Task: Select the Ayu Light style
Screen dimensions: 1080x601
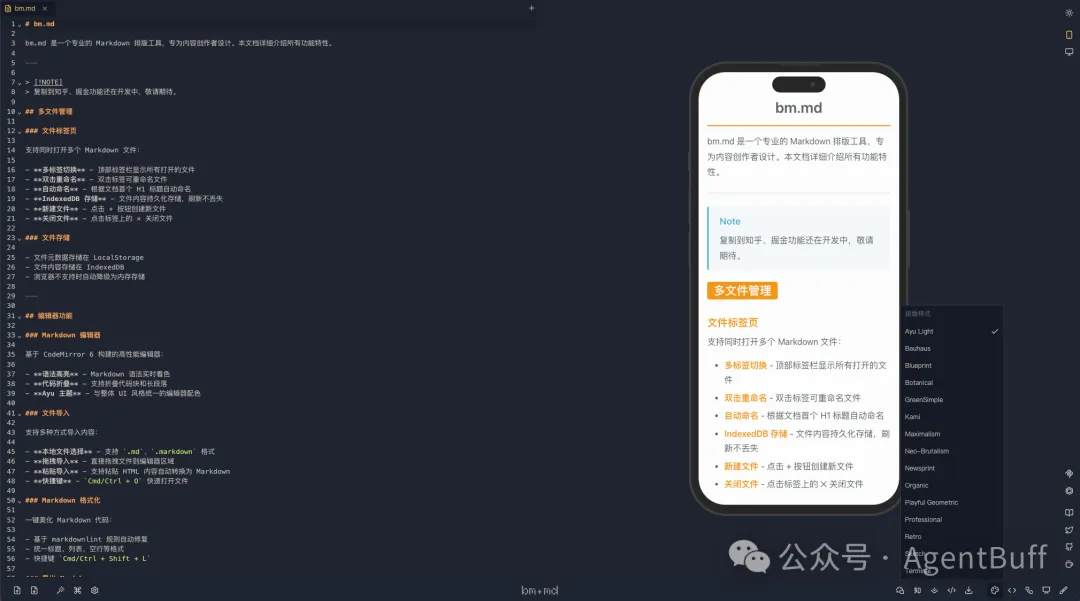Action: pyautogui.click(x=951, y=331)
